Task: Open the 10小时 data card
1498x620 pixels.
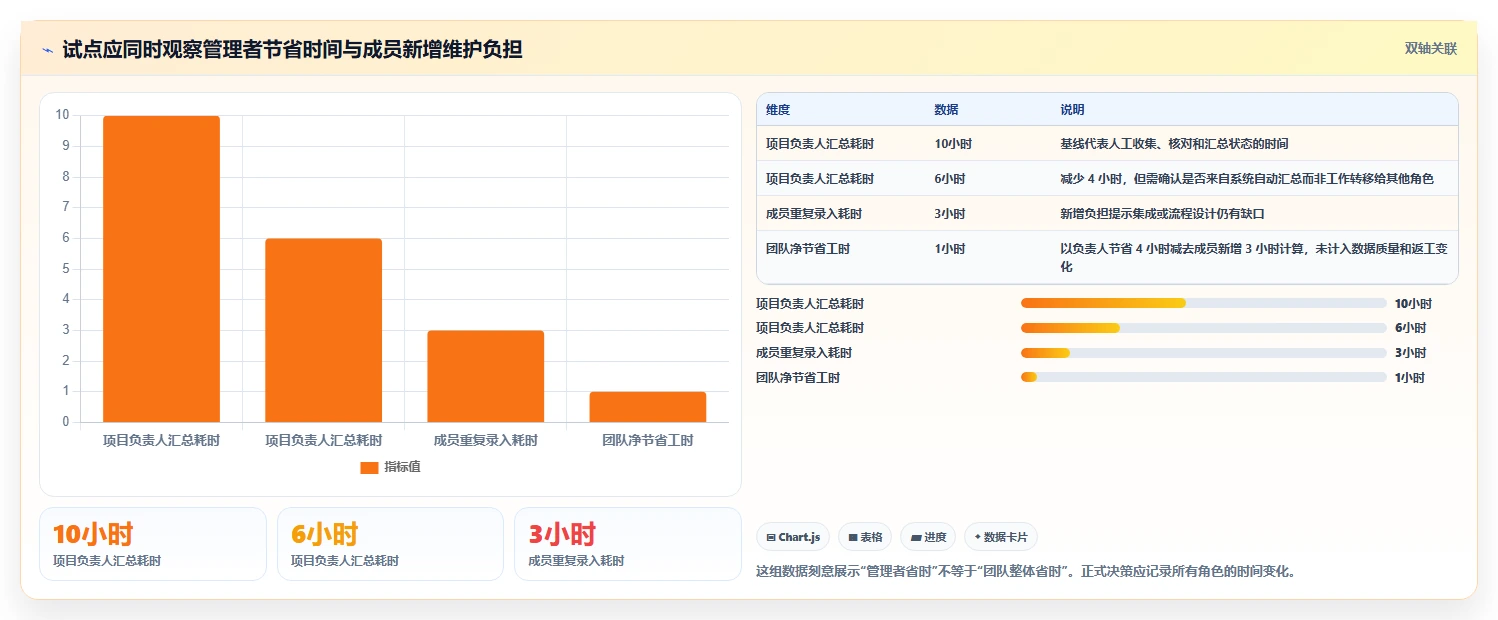Action: click(x=153, y=544)
